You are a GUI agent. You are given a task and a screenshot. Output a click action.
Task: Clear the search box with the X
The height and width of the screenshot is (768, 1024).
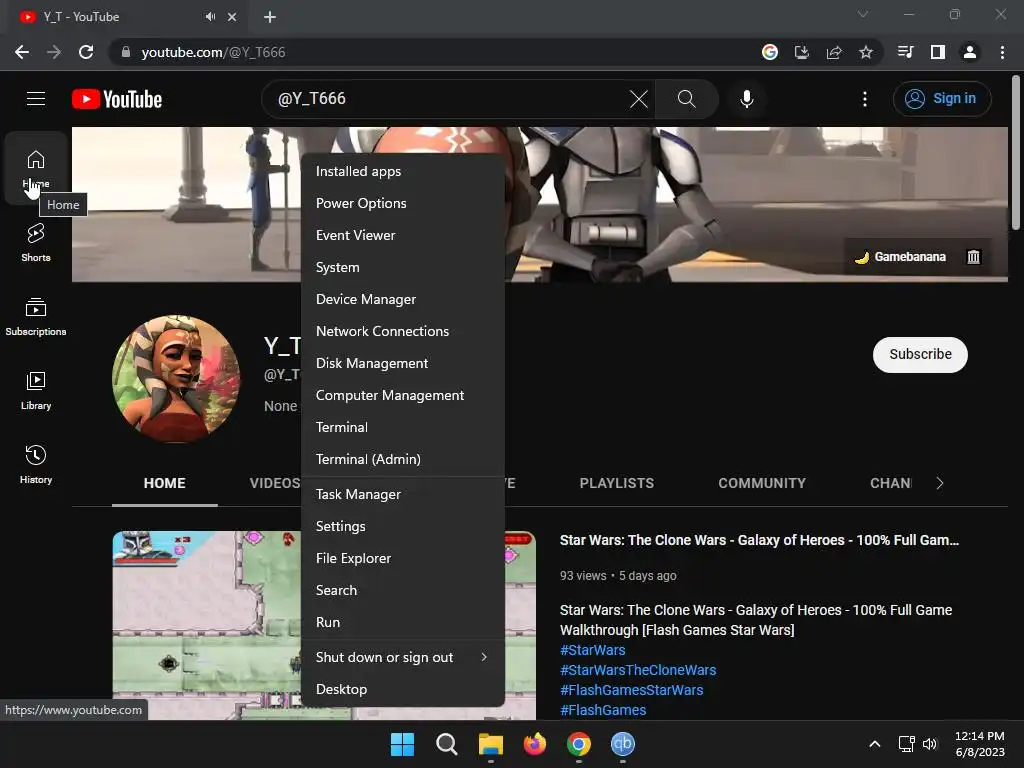pos(638,99)
